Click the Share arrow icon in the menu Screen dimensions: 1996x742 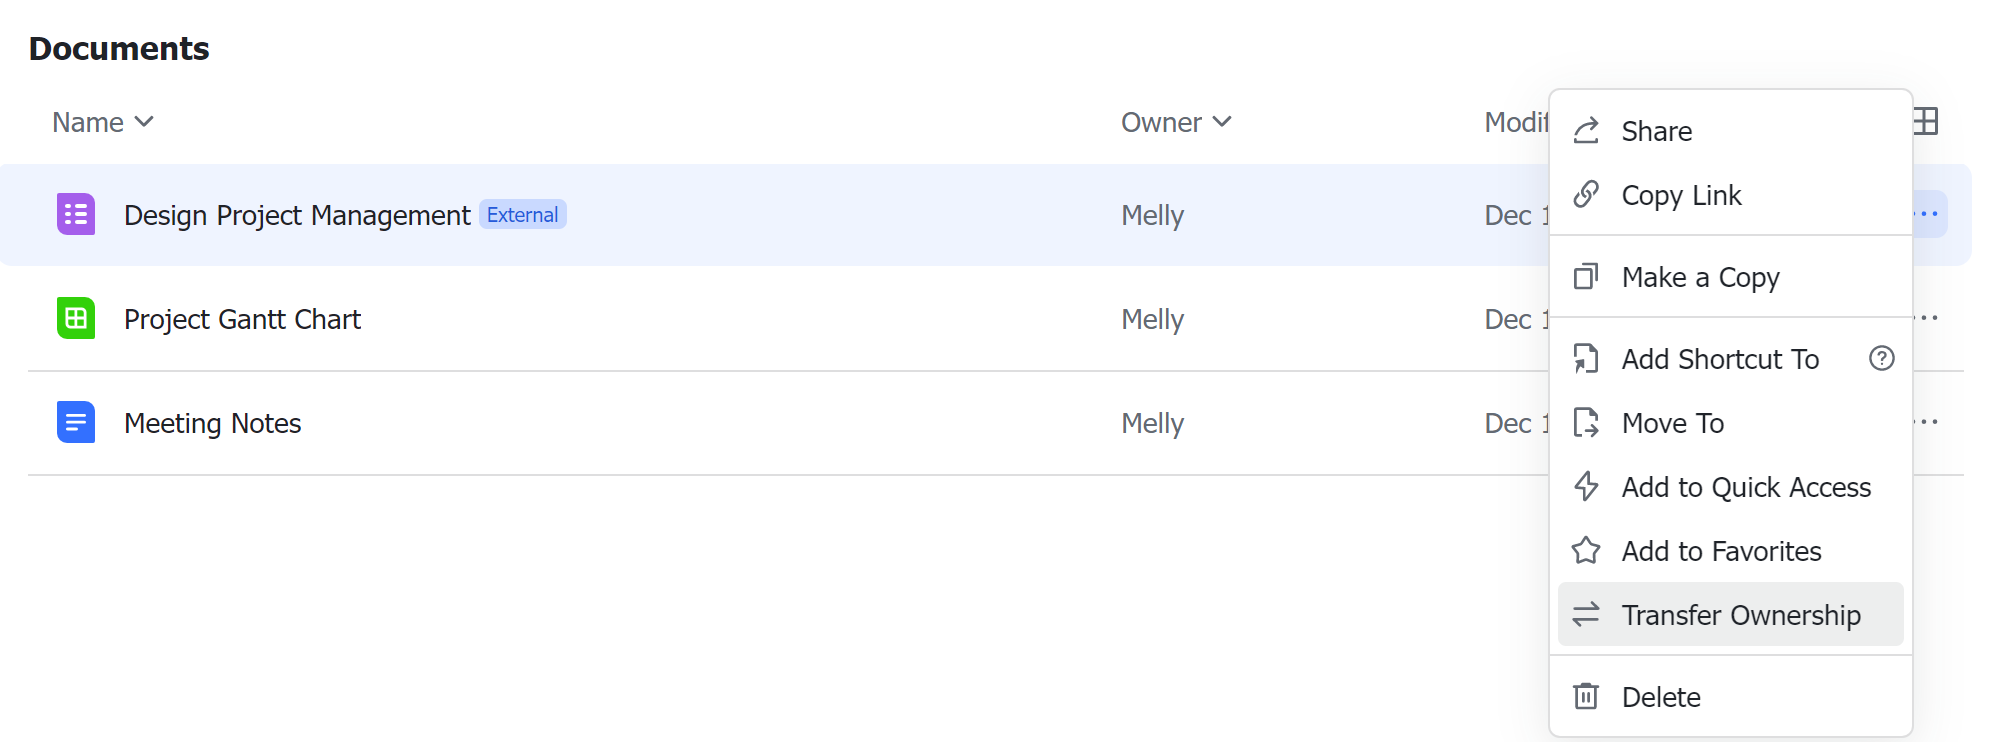(x=1586, y=130)
